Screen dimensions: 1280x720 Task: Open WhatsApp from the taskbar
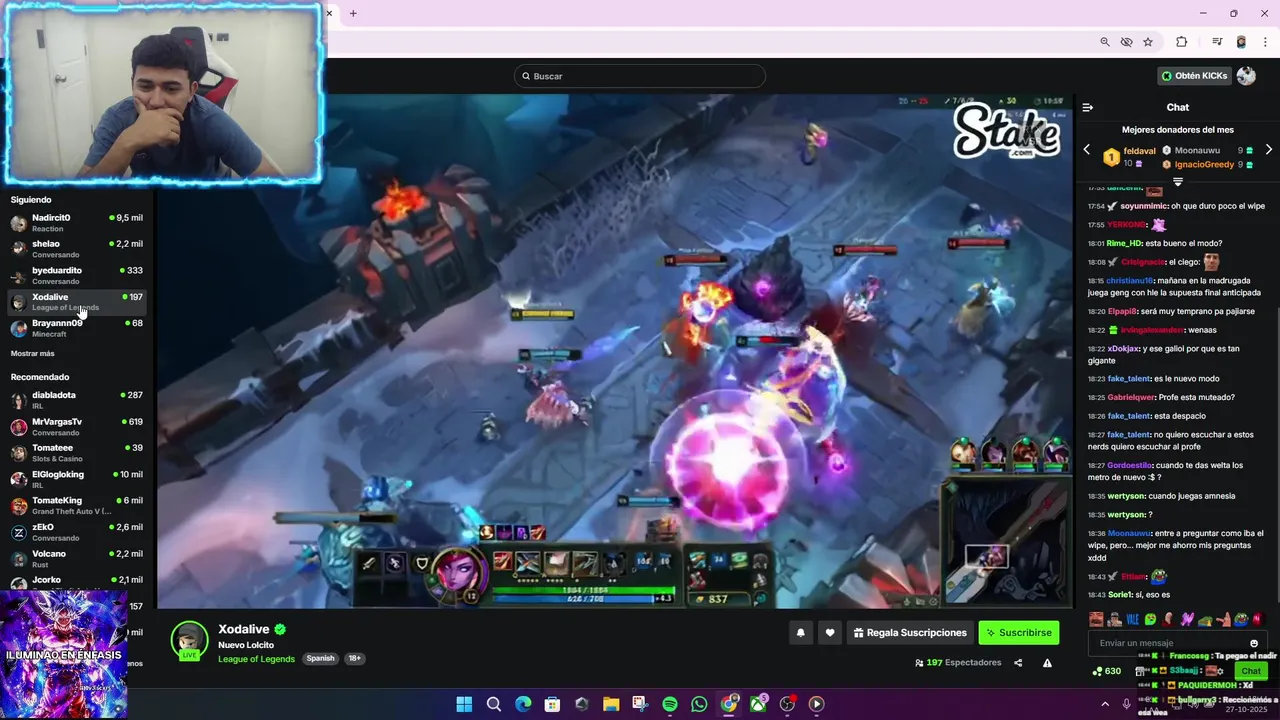[x=699, y=704]
